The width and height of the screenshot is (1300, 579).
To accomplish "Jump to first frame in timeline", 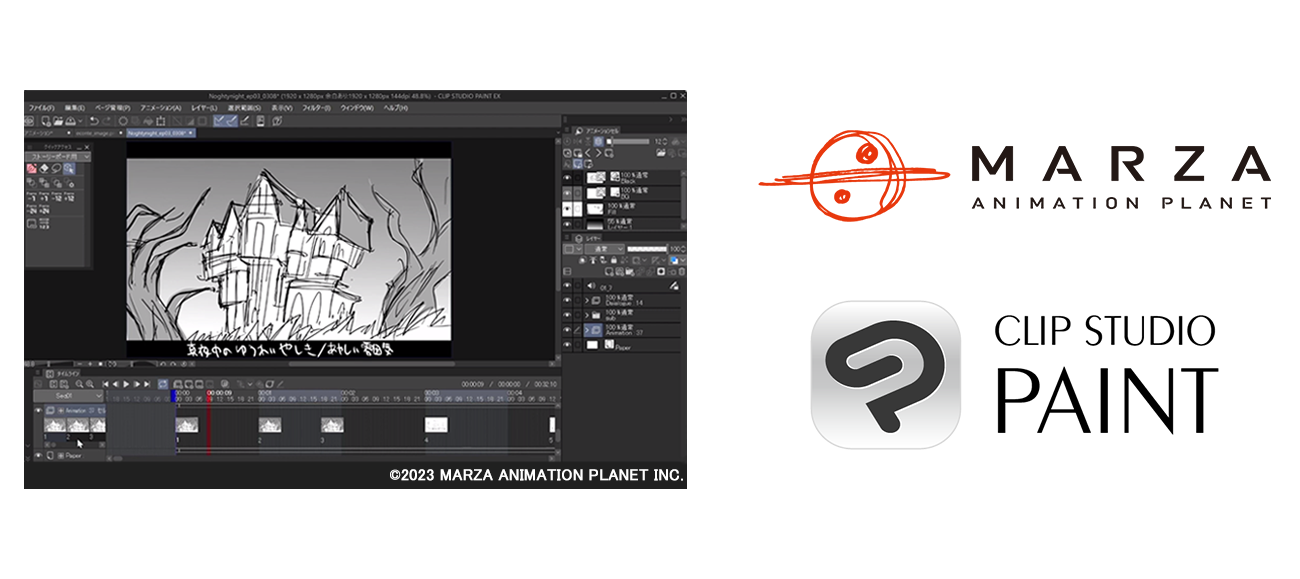I will (105, 384).
